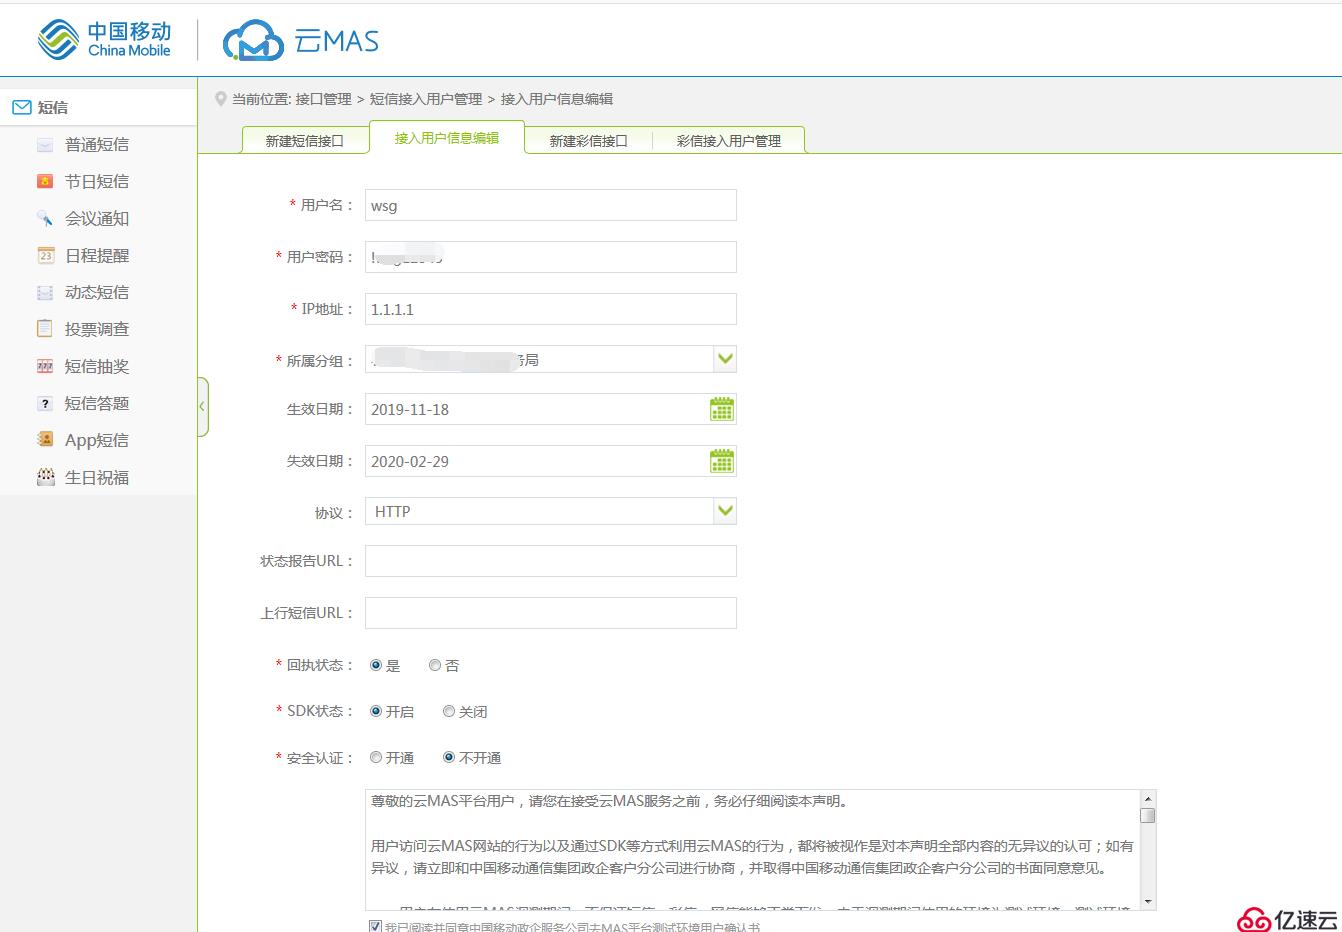Open 投票调查 in the sidebar
The height and width of the screenshot is (932, 1342).
tap(97, 329)
